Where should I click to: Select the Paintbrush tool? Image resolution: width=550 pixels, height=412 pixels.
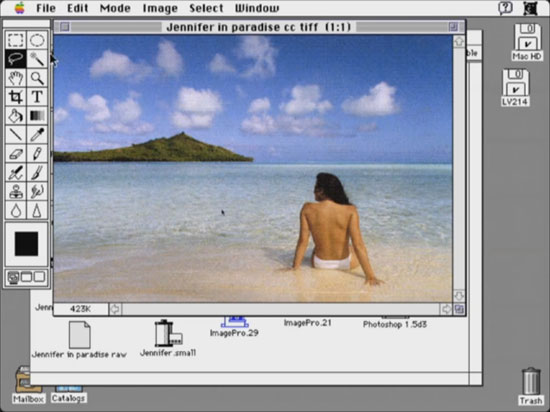pyautogui.click(x=37, y=173)
